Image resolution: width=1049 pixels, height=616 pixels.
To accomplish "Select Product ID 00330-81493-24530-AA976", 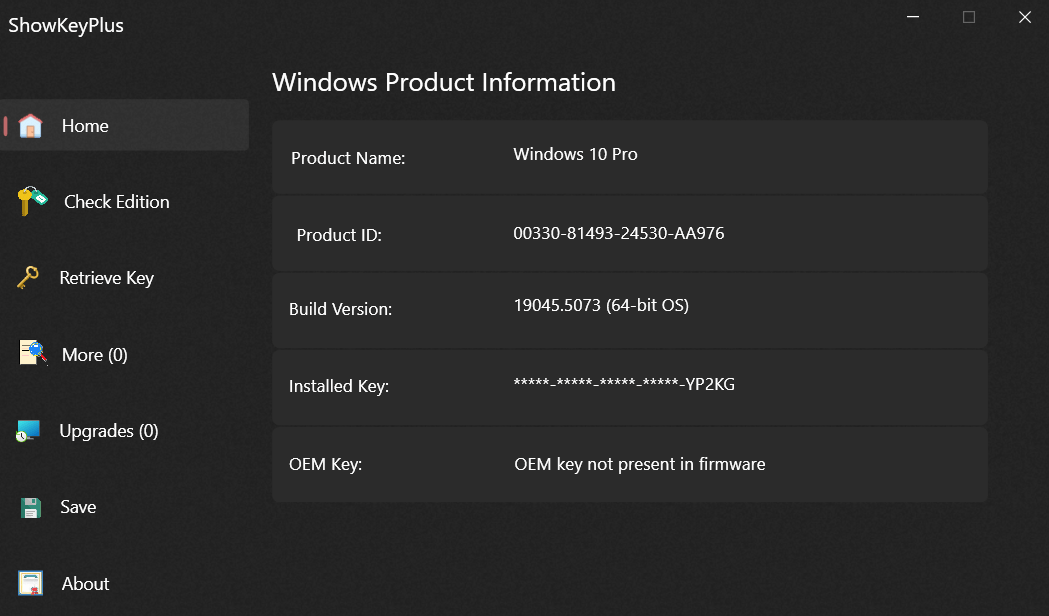I will coord(619,233).
